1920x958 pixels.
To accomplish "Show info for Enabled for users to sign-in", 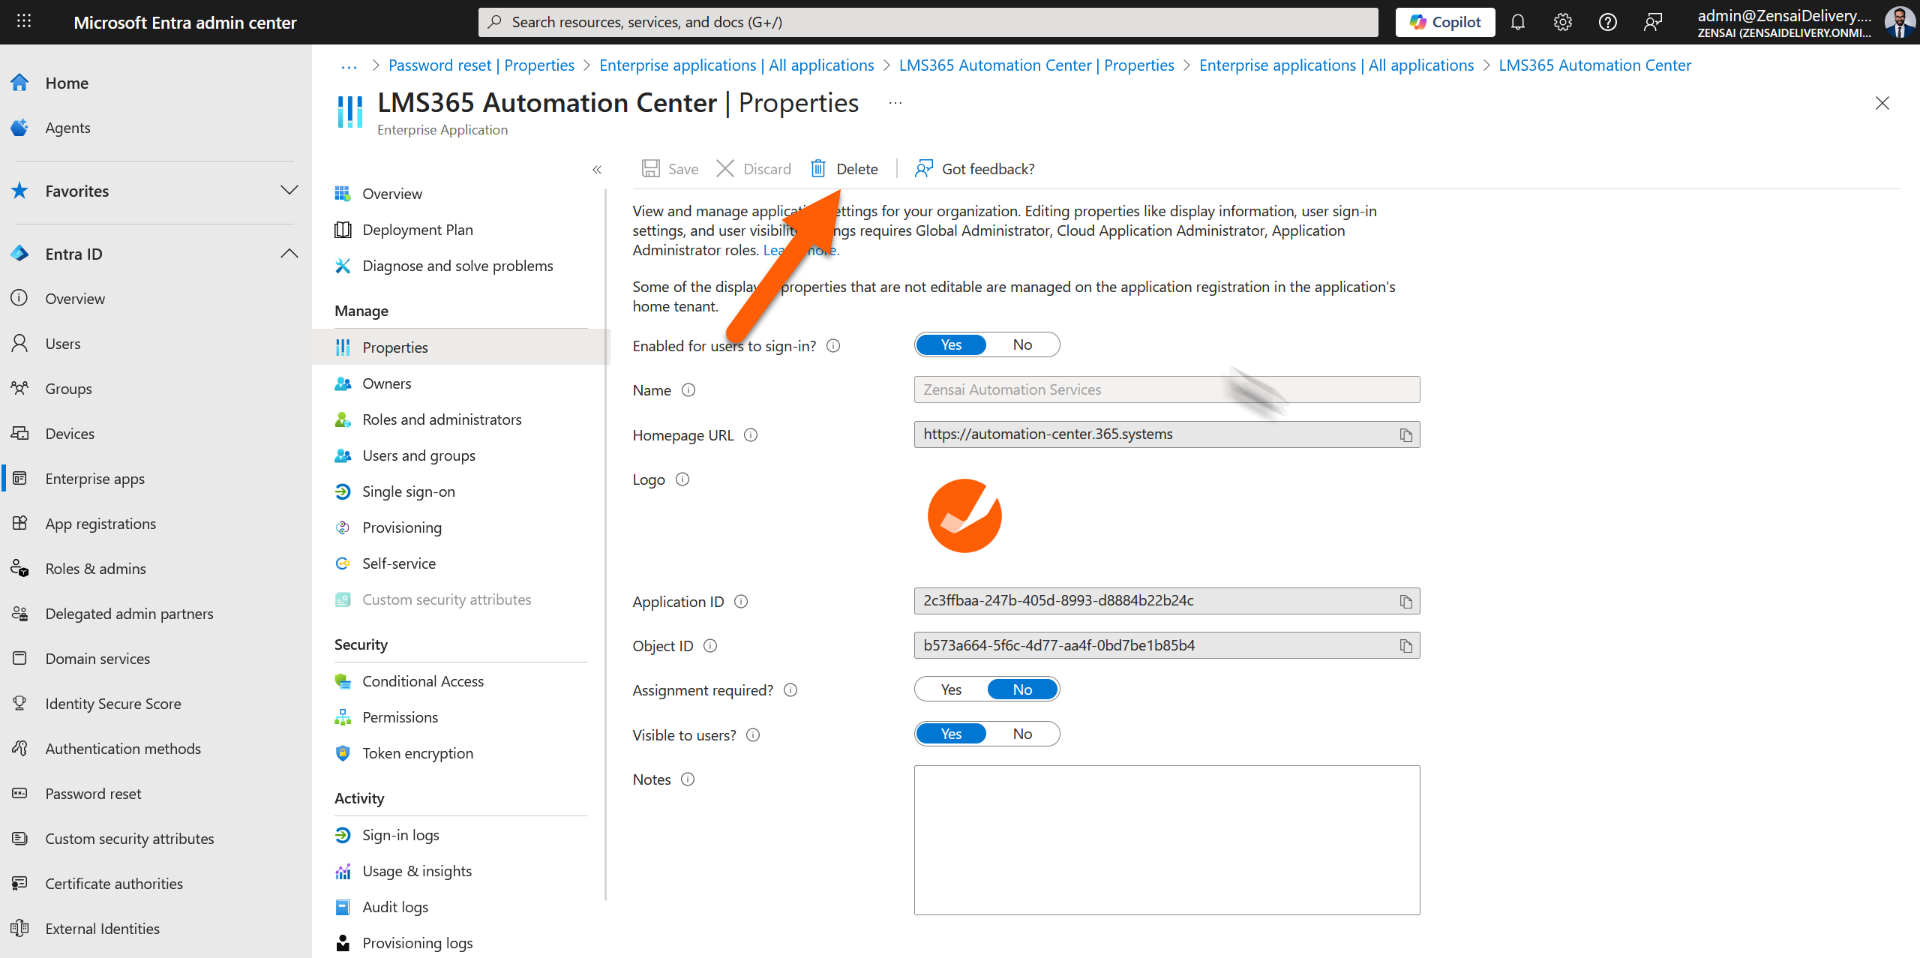I will click(x=833, y=346).
